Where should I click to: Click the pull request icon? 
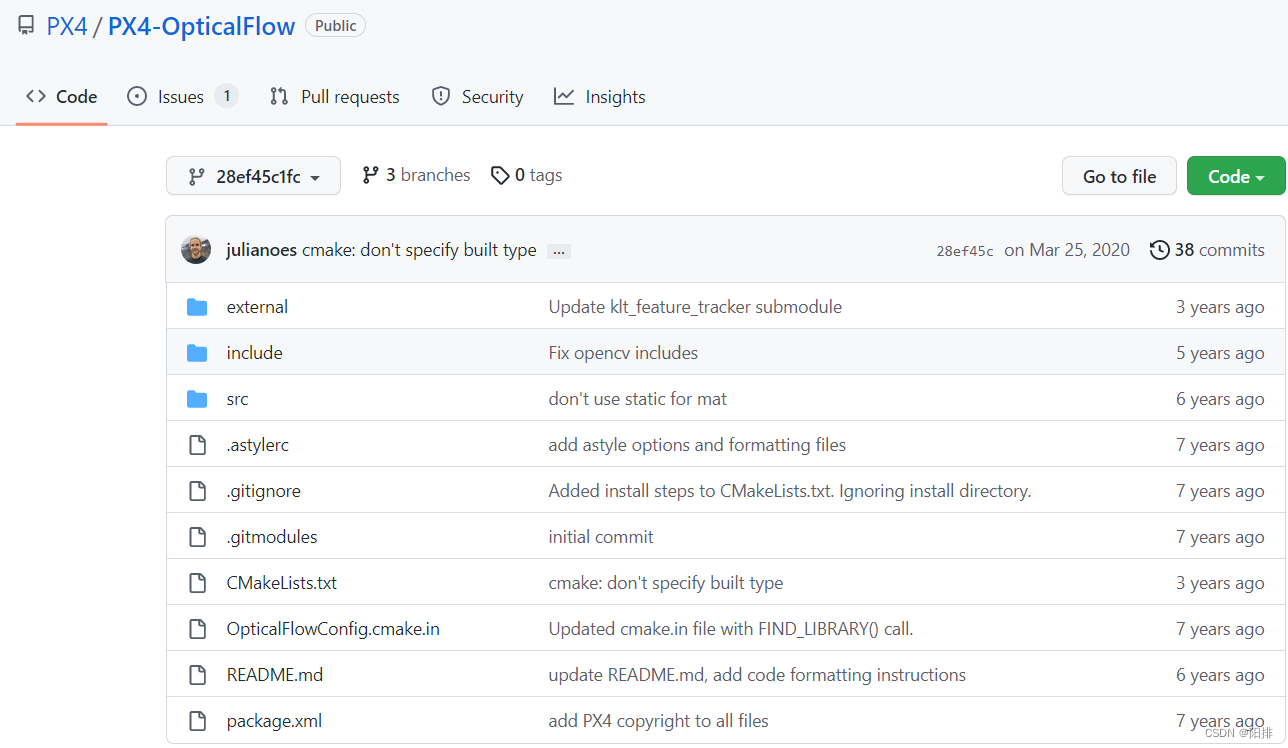tap(279, 96)
